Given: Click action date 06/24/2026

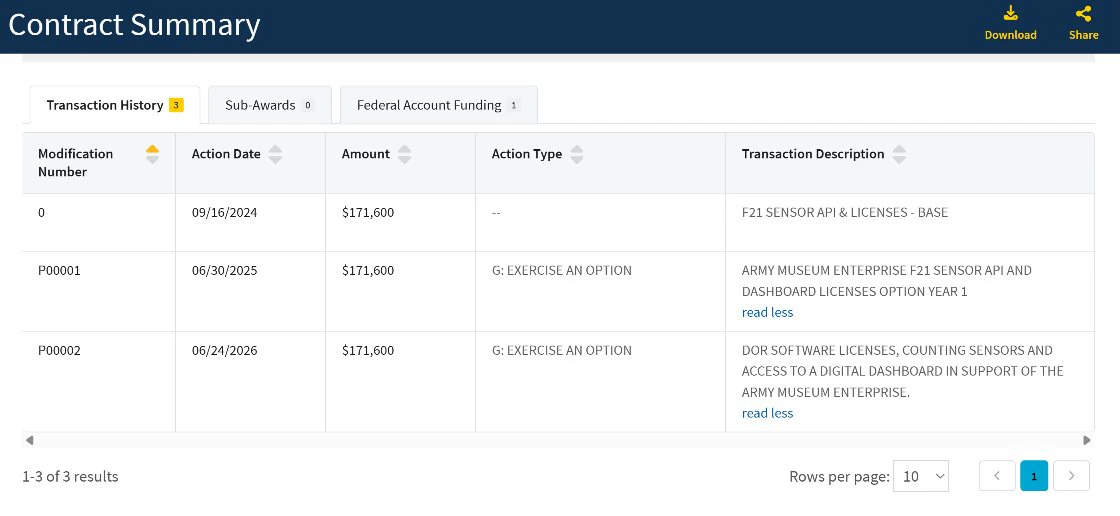Looking at the screenshot, I should click(x=224, y=351).
